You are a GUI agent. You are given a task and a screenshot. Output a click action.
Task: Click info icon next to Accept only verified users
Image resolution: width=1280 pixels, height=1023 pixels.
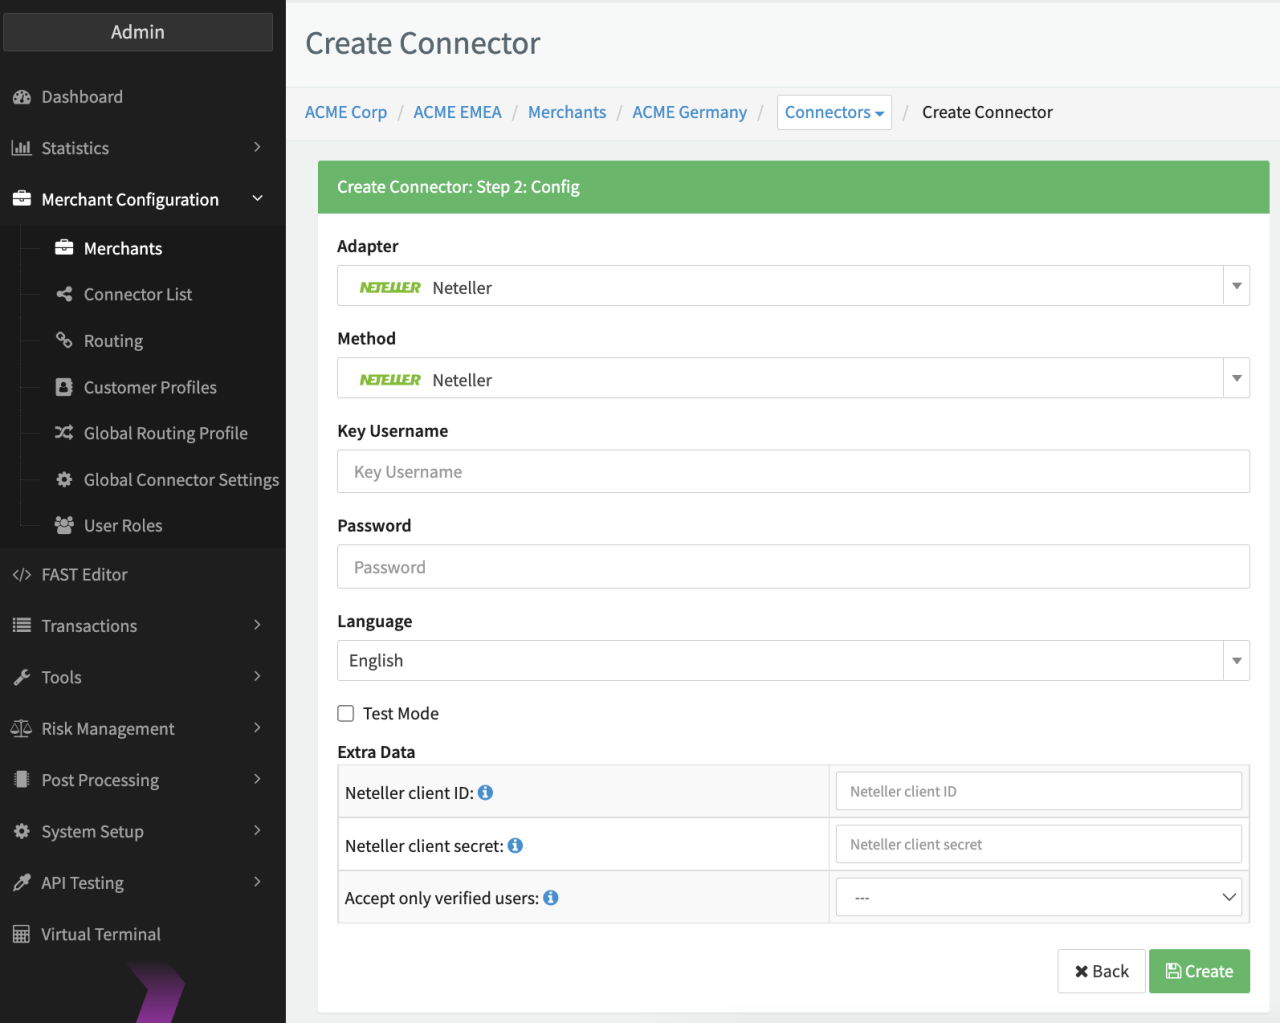[x=551, y=898]
